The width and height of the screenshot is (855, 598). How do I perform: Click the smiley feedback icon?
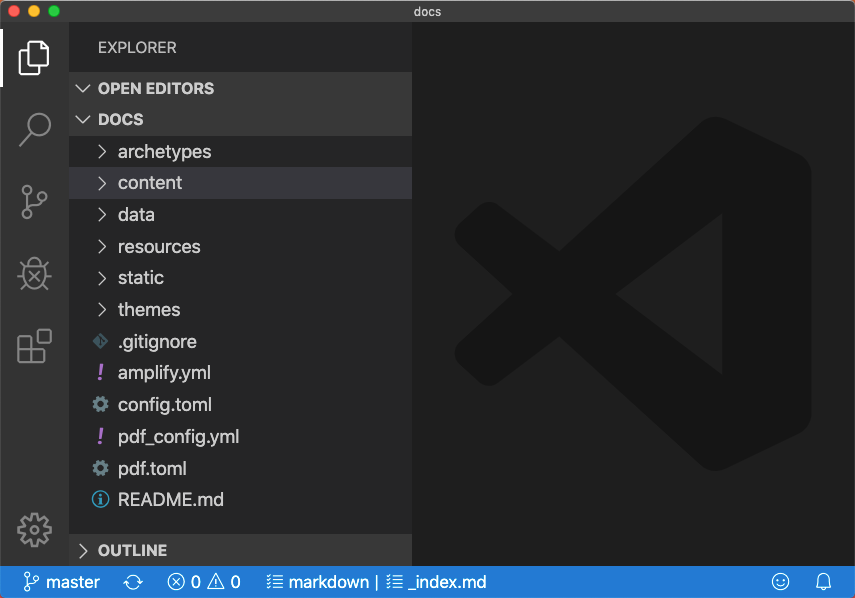[x=781, y=582]
